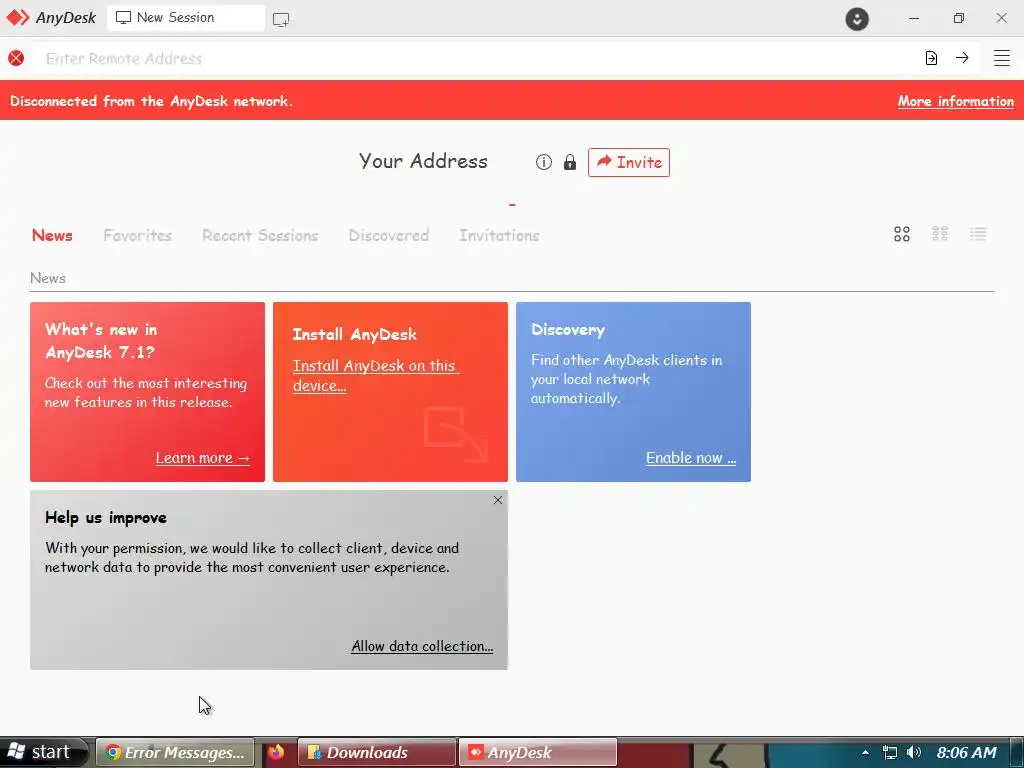Click the connect arrow icon
The image size is (1024, 768).
(x=962, y=57)
